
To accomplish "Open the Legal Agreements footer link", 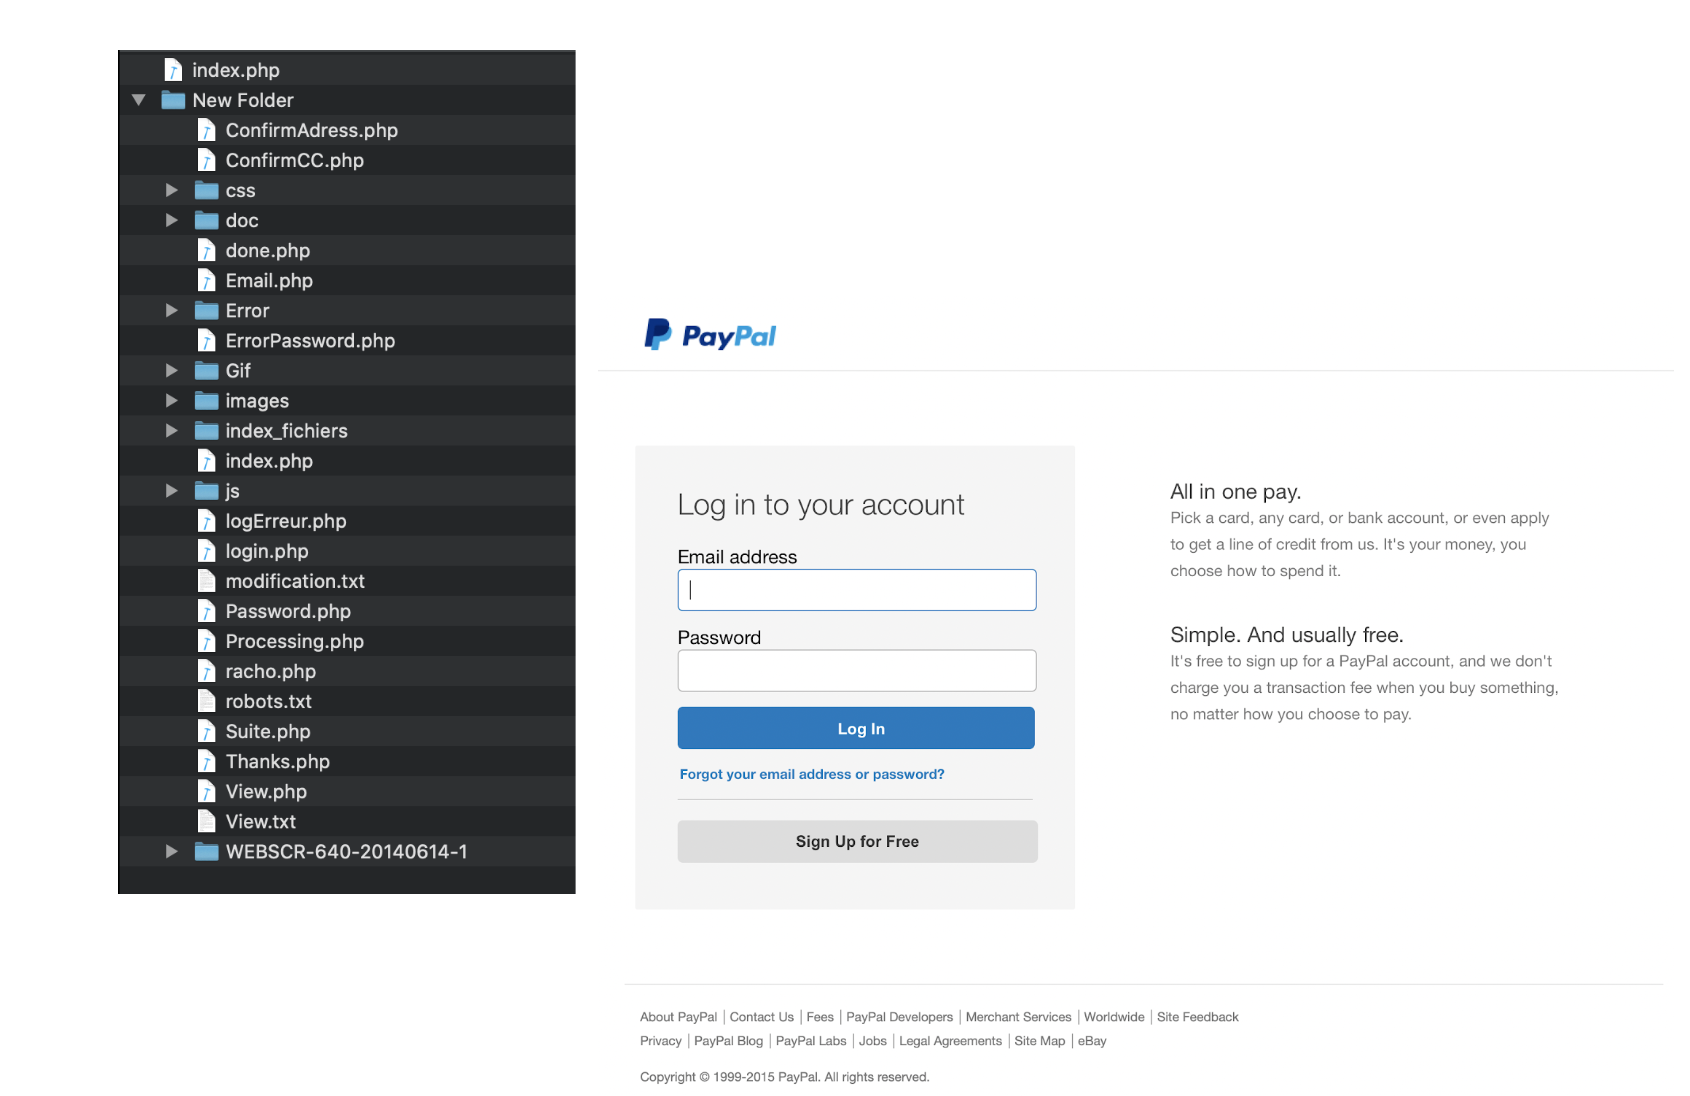I will (950, 1041).
